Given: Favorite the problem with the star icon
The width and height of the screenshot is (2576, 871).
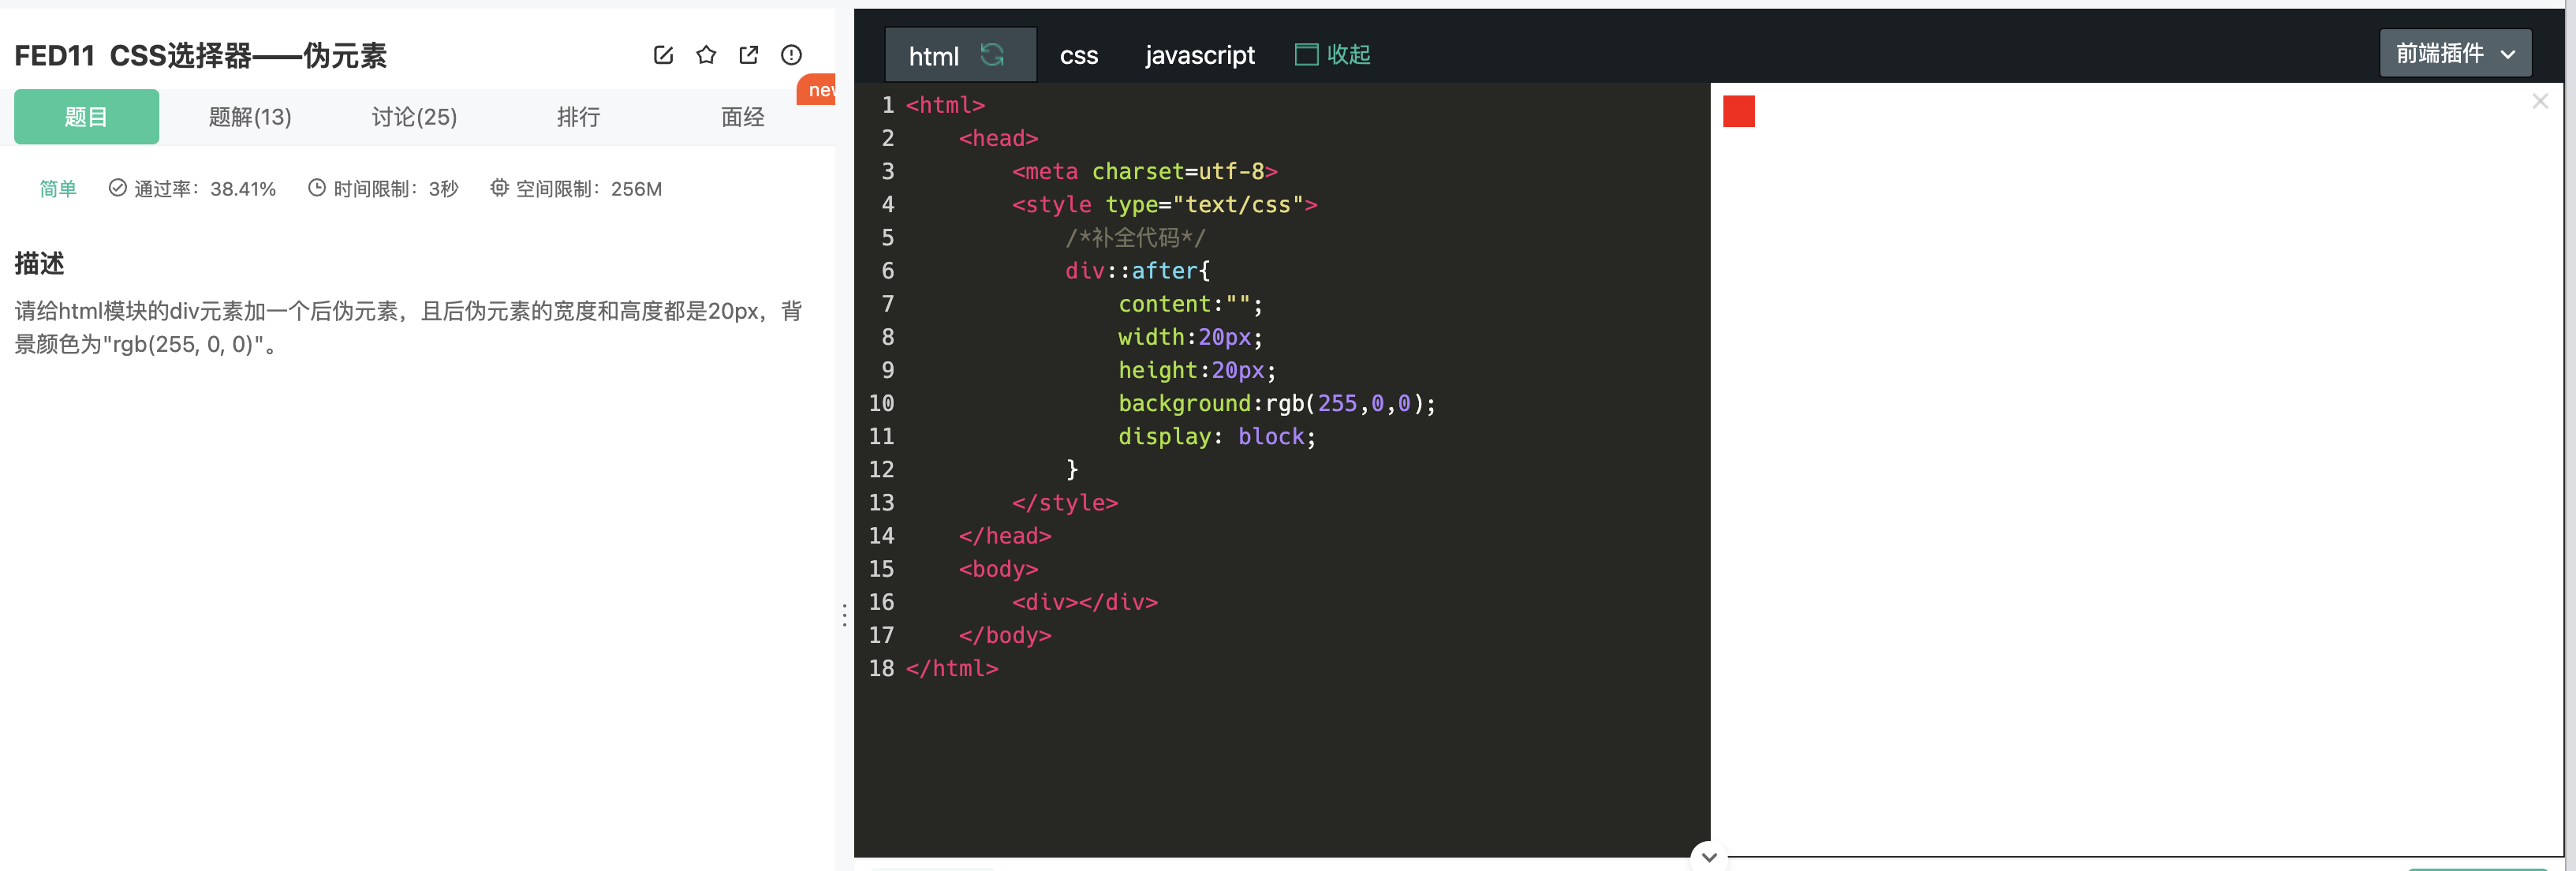Looking at the screenshot, I should point(706,55).
